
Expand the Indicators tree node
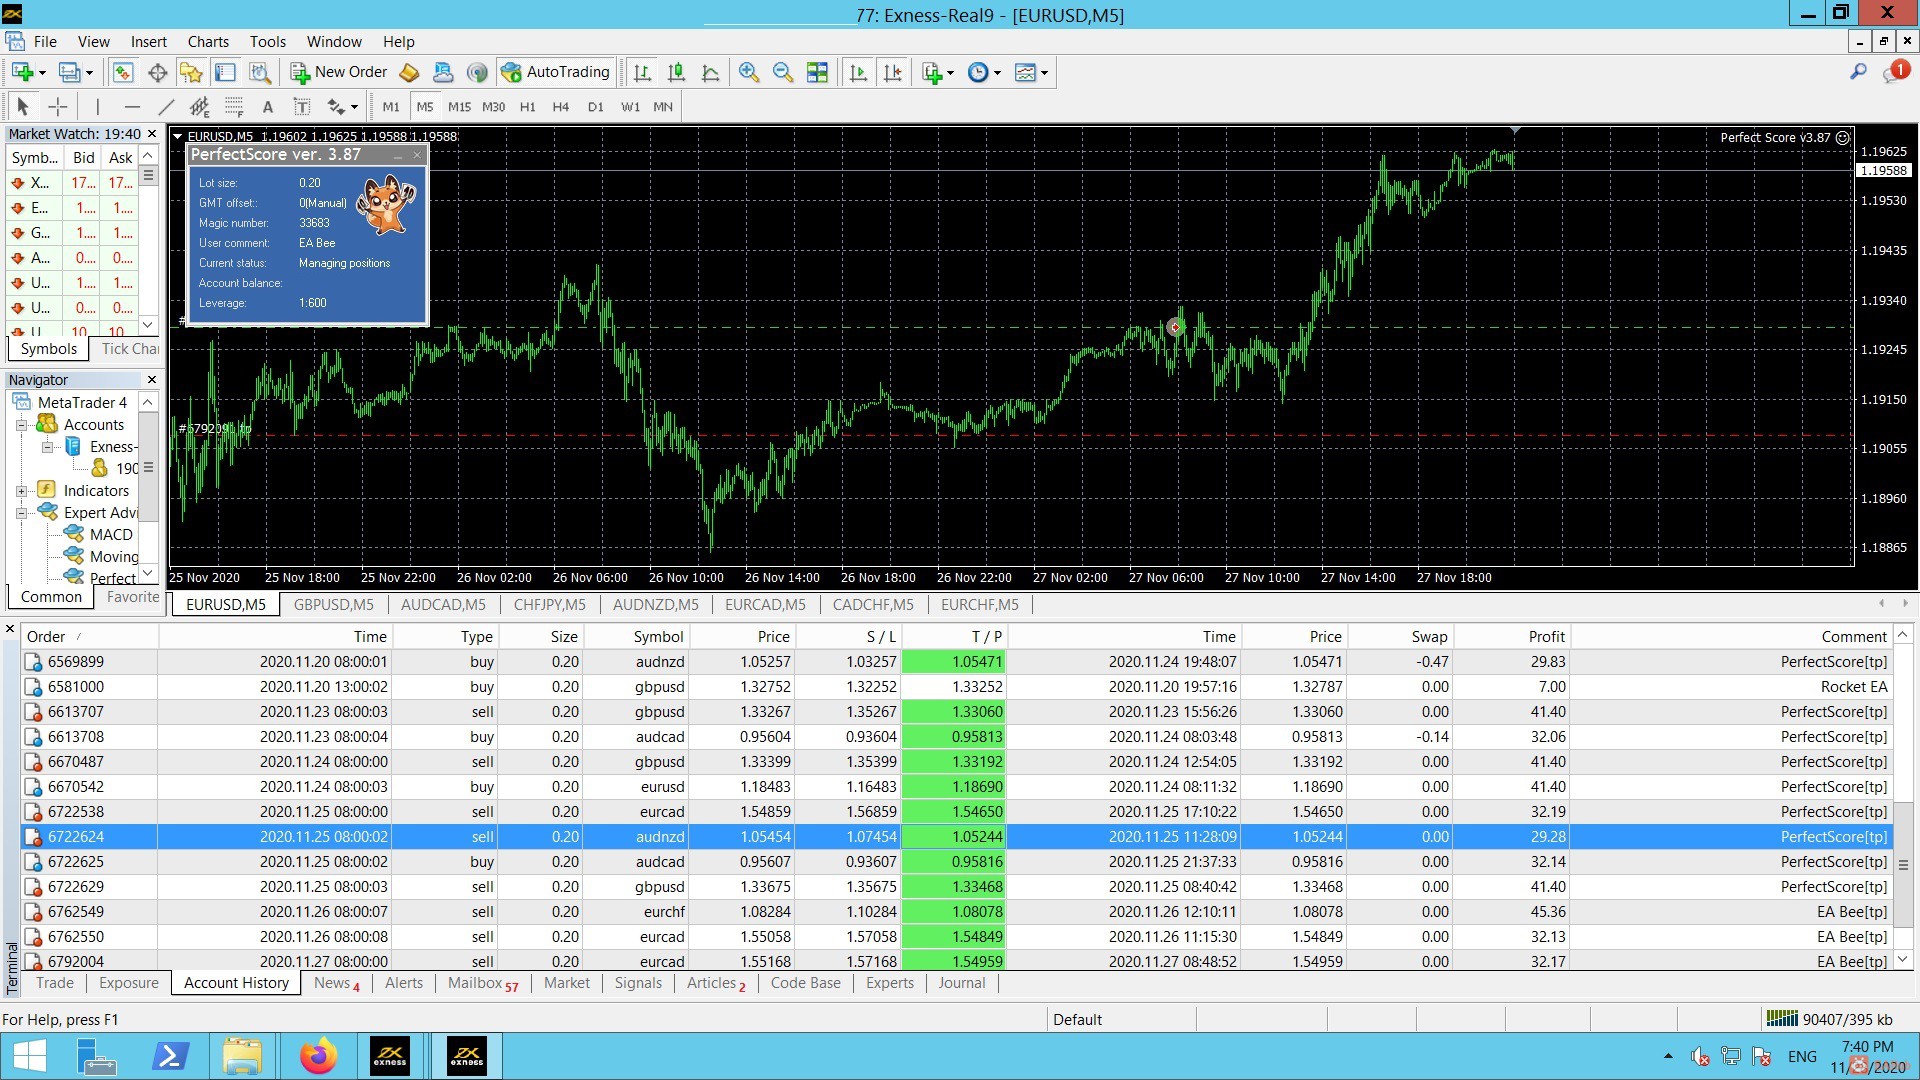[x=21, y=491]
